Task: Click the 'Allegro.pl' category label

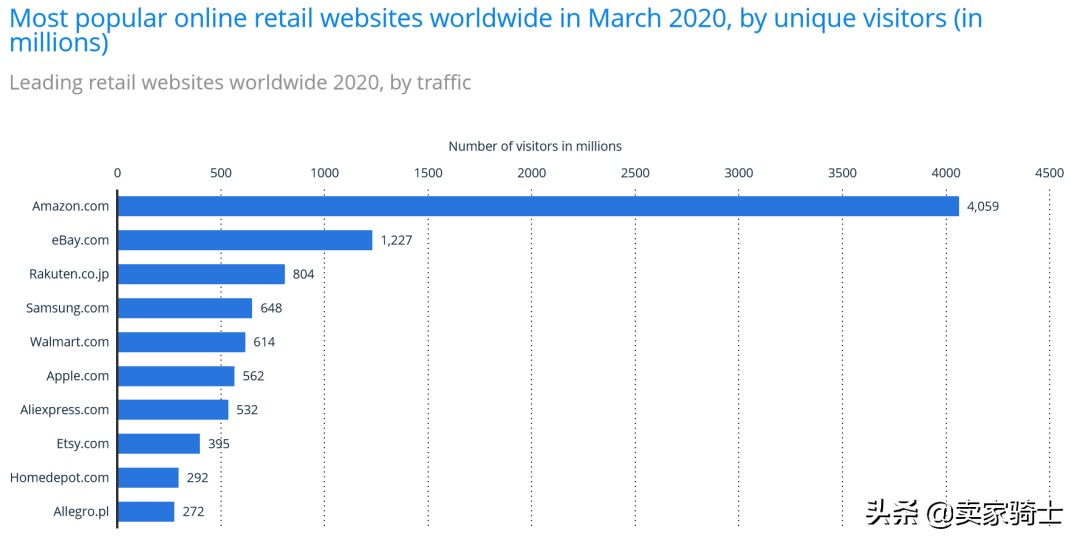Action: coord(81,512)
